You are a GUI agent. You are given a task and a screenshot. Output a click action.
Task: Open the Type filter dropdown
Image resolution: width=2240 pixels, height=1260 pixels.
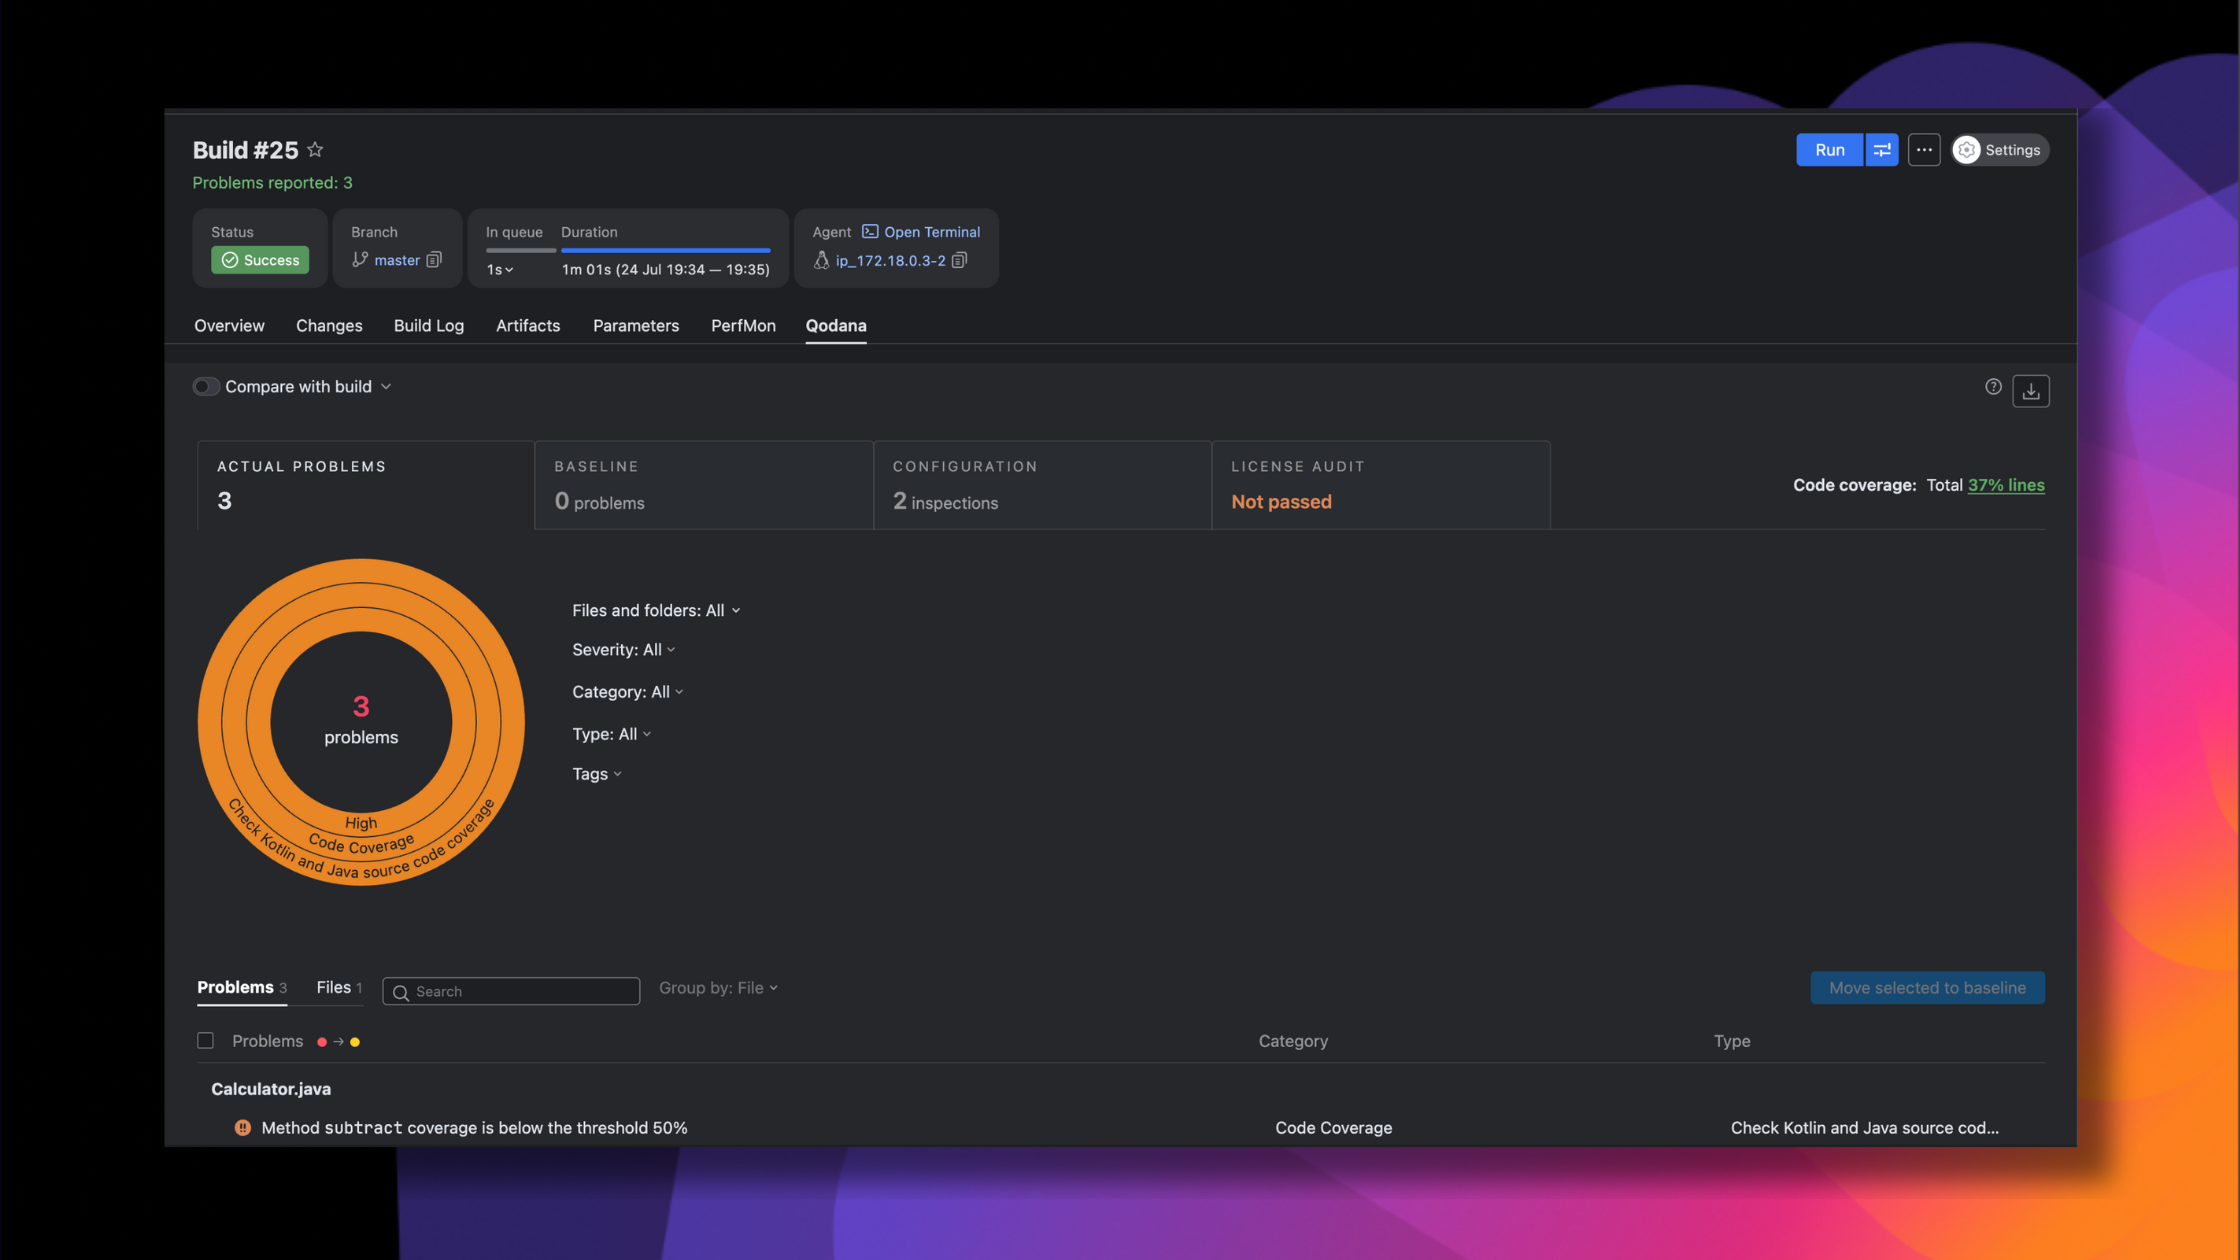tap(611, 734)
